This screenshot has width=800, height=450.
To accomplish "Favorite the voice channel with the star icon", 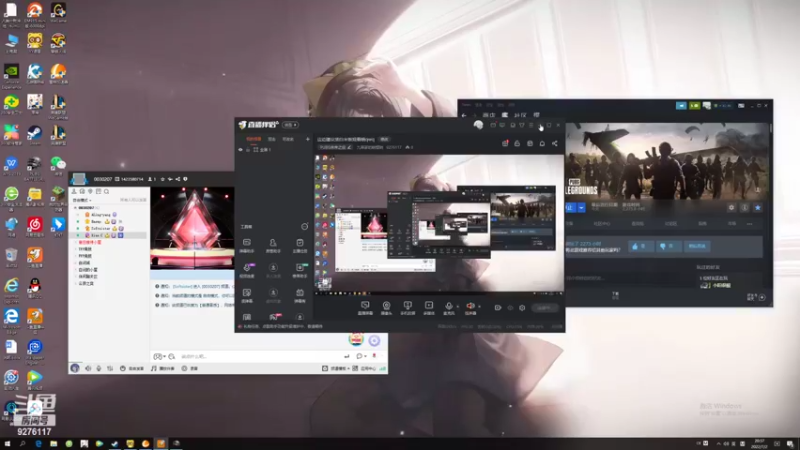I will (163, 179).
